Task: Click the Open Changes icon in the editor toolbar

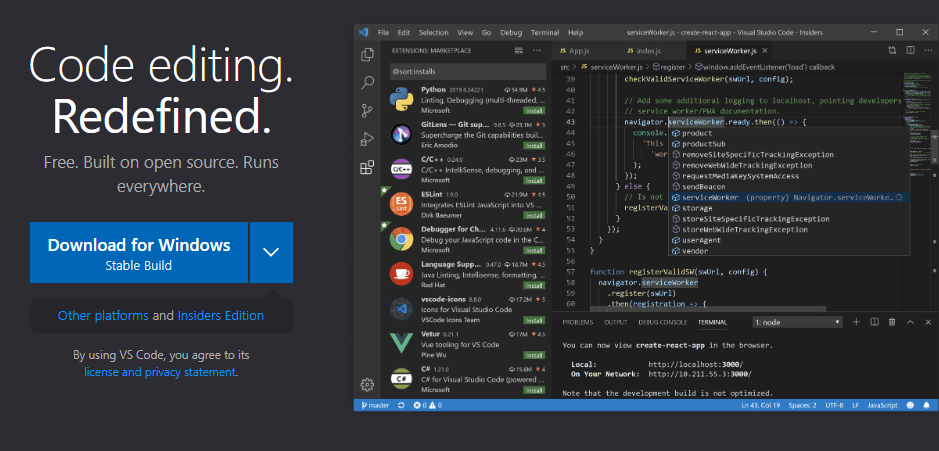Action: point(892,50)
